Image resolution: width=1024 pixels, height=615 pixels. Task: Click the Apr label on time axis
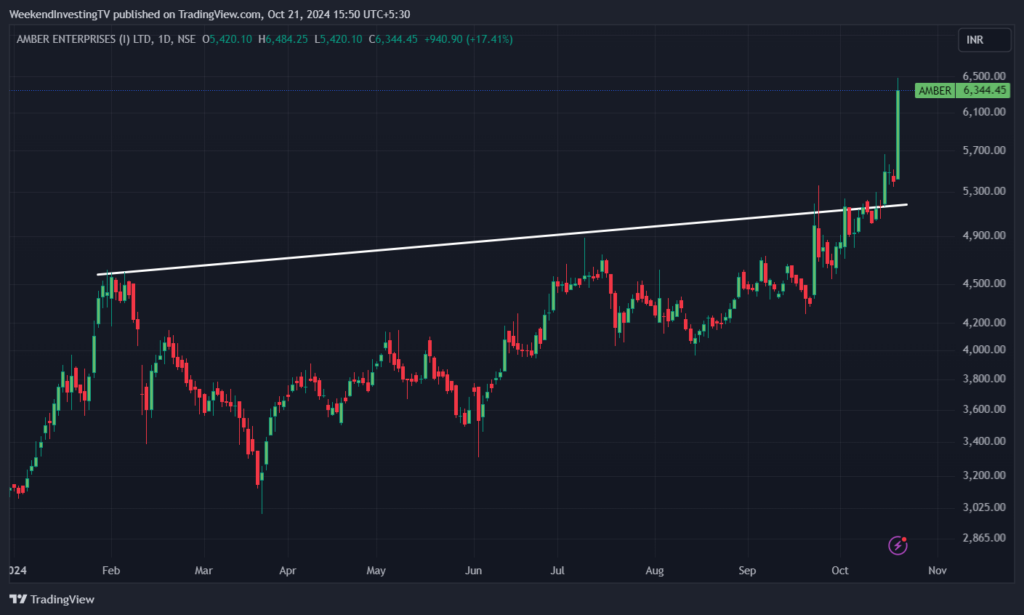point(287,571)
